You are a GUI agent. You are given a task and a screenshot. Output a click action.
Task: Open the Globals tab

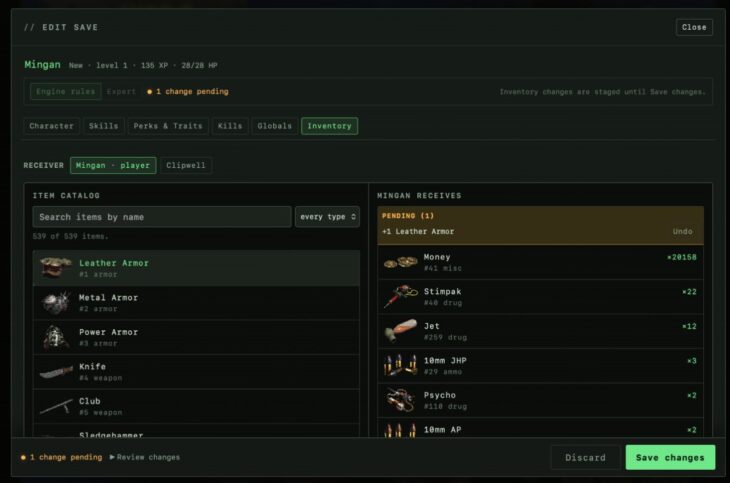(x=275, y=126)
